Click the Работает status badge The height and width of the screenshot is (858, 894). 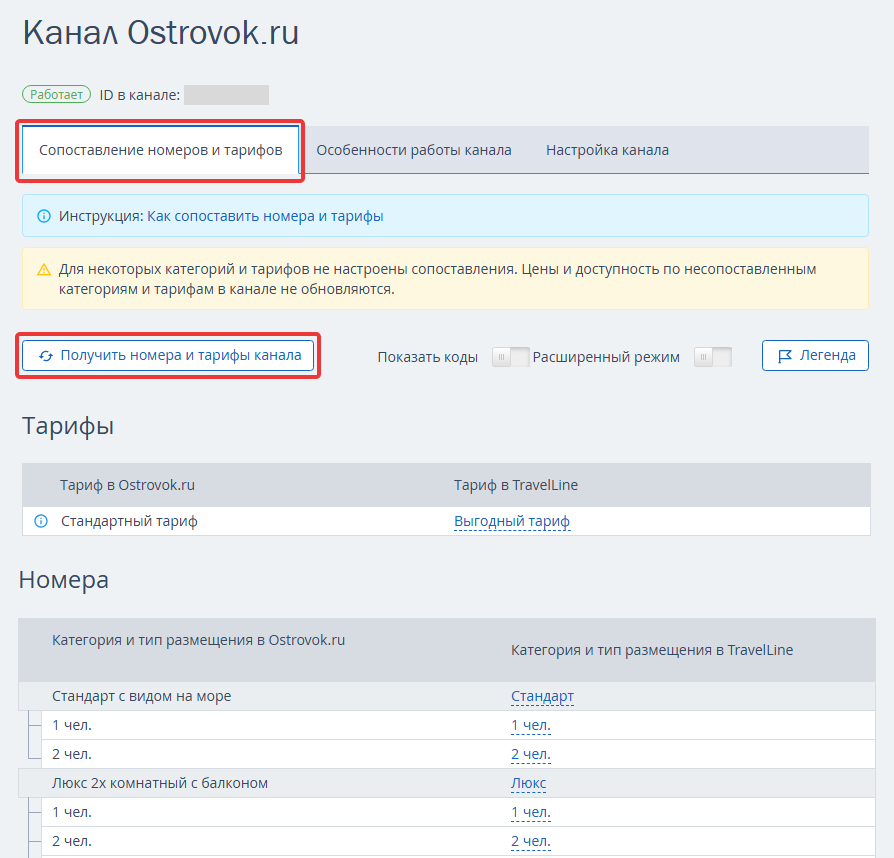point(56,95)
